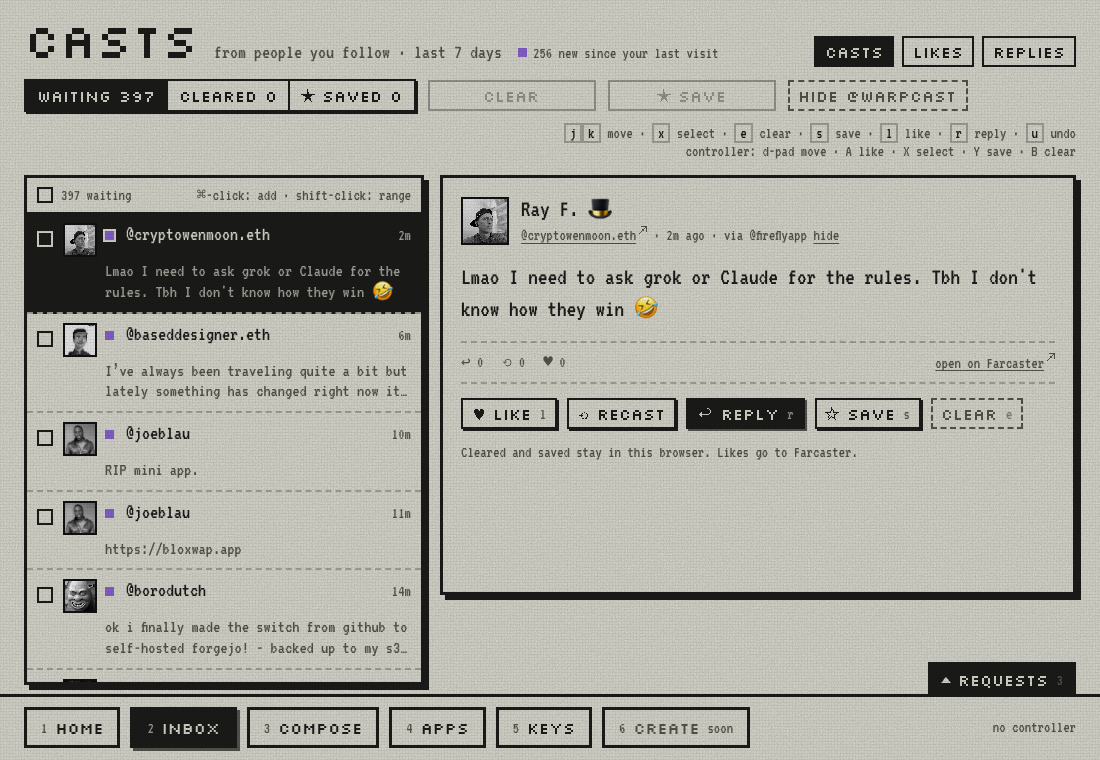Select the CLEARED 0 filter tab
Viewport: 1100px width, 760px height.
coord(228,96)
